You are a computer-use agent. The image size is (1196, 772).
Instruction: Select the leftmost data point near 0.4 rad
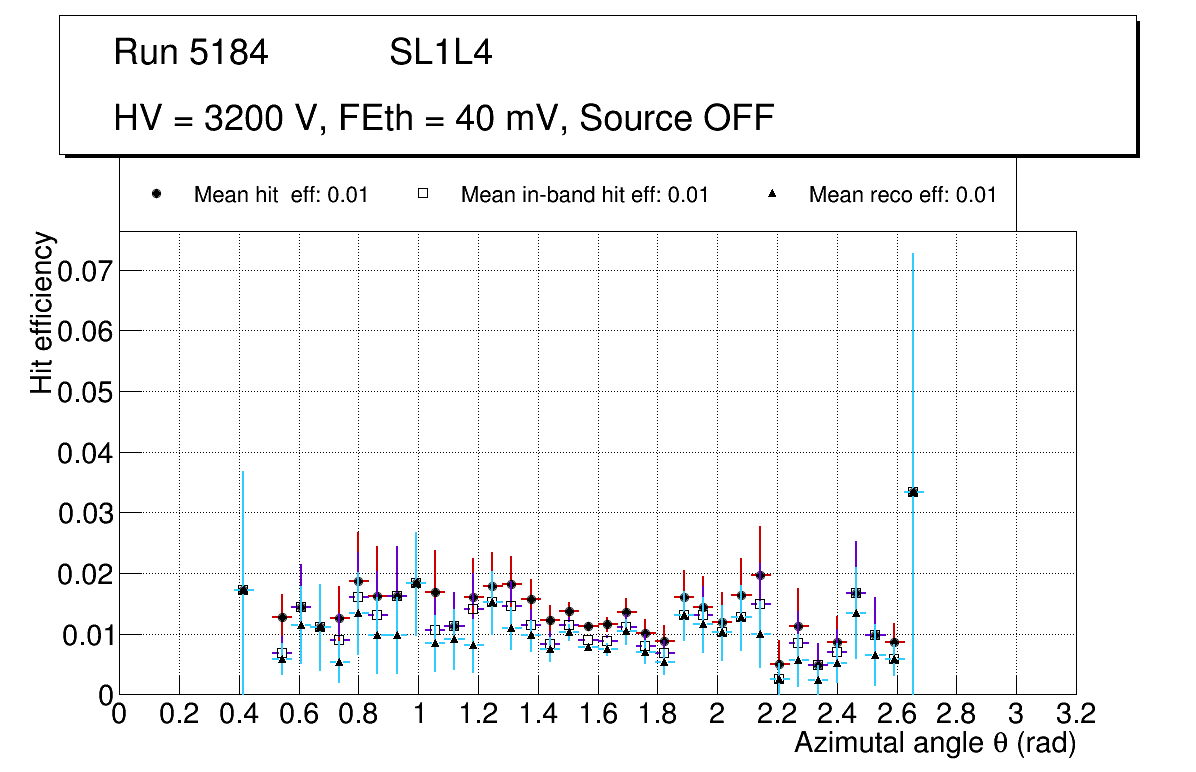click(x=242, y=590)
